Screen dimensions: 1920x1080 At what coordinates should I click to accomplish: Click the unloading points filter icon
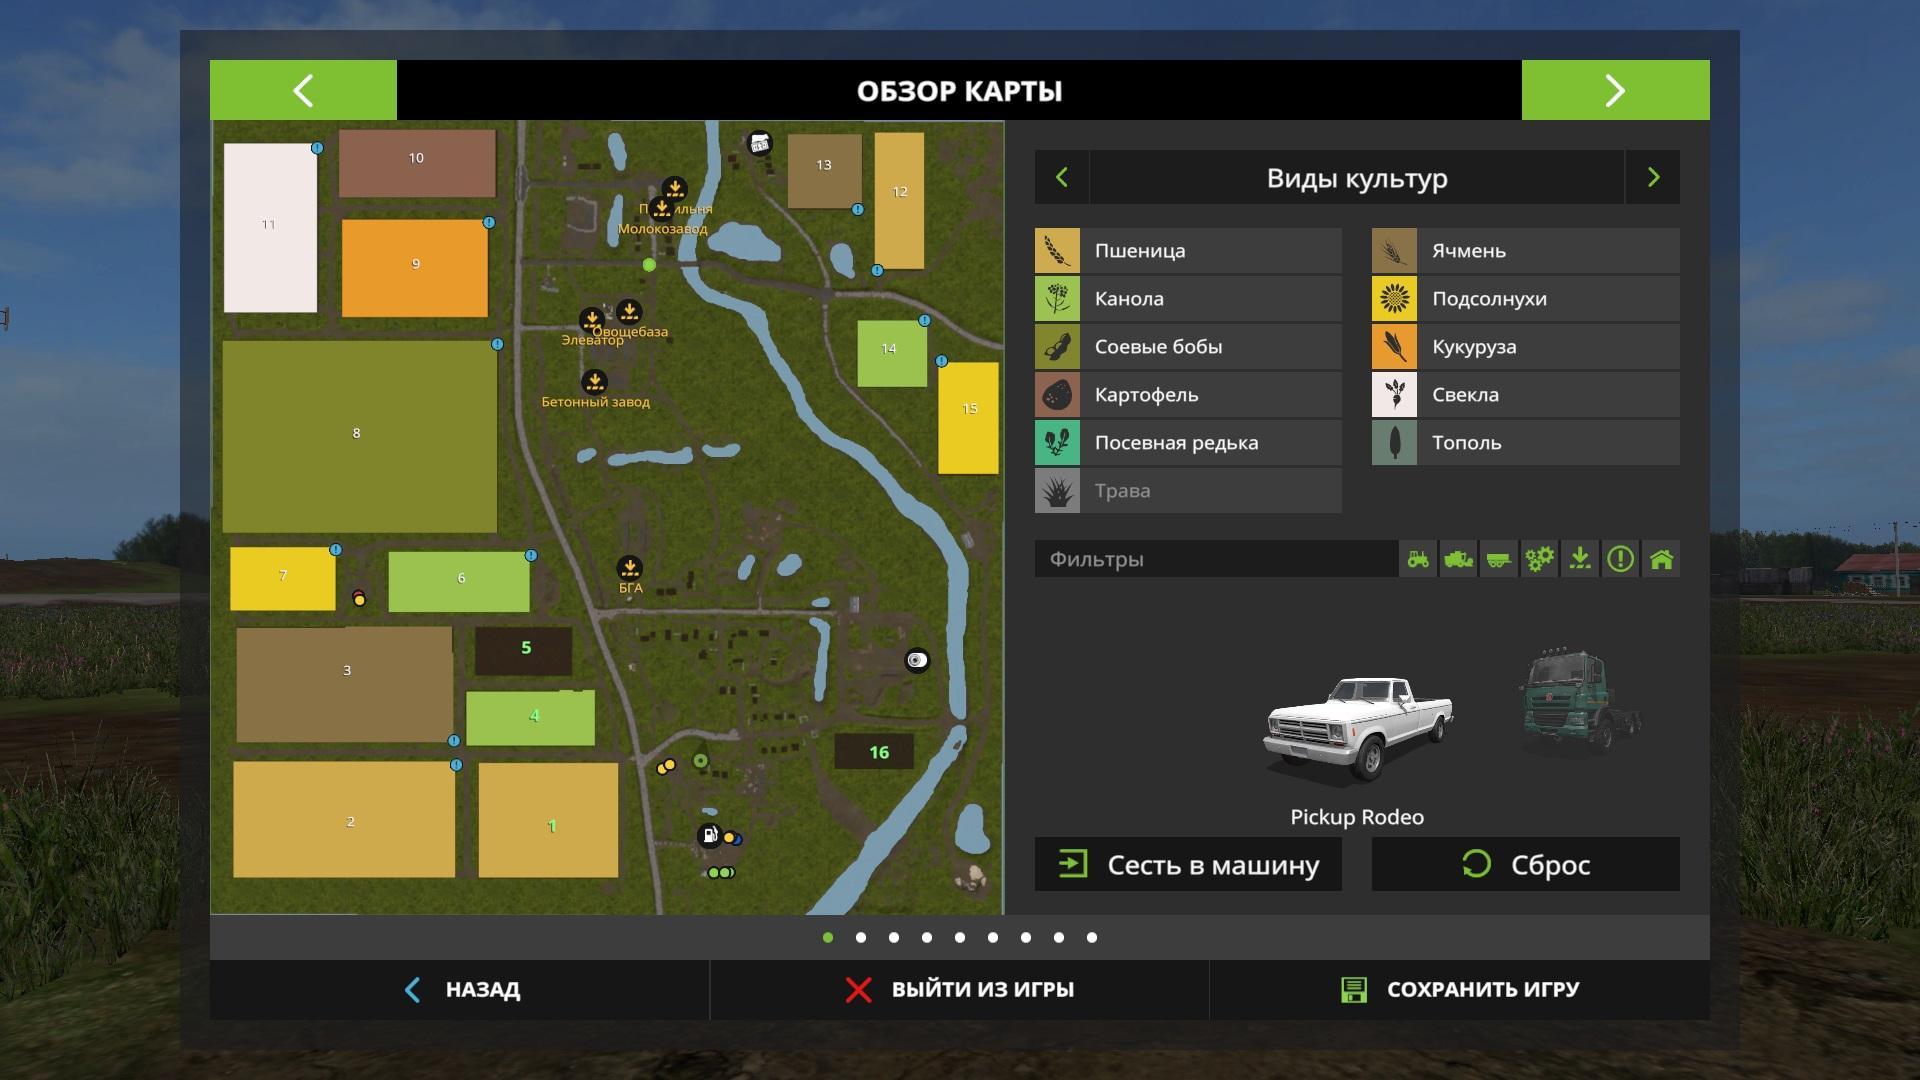coord(1580,559)
